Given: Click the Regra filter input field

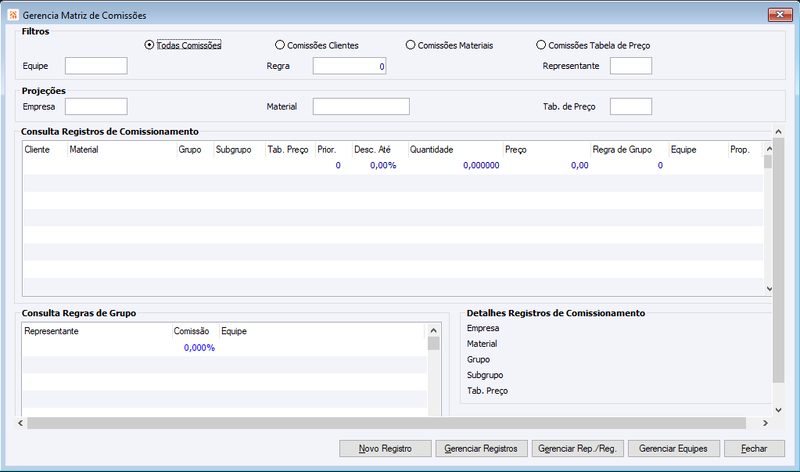Looking at the screenshot, I should point(349,66).
